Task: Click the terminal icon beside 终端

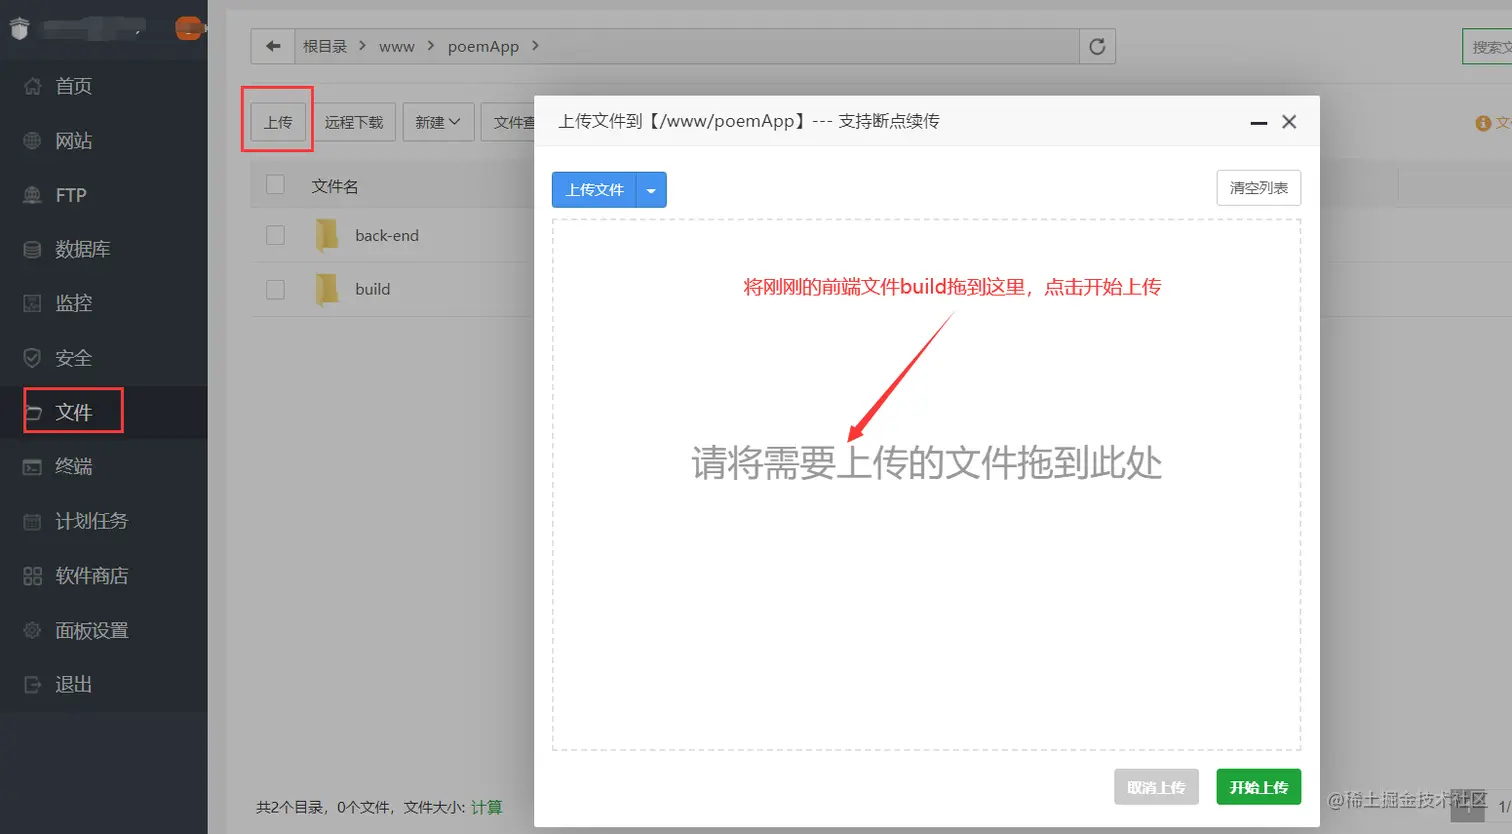Action: tap(32, 467)
